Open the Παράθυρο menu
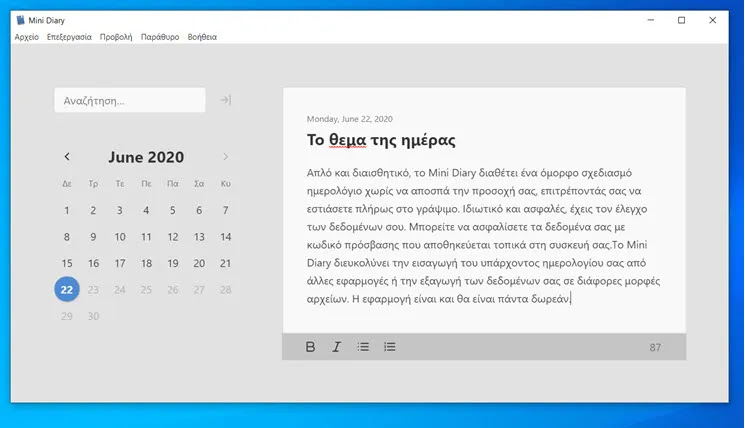Viewport: 745px width, 428px height. 160,37
